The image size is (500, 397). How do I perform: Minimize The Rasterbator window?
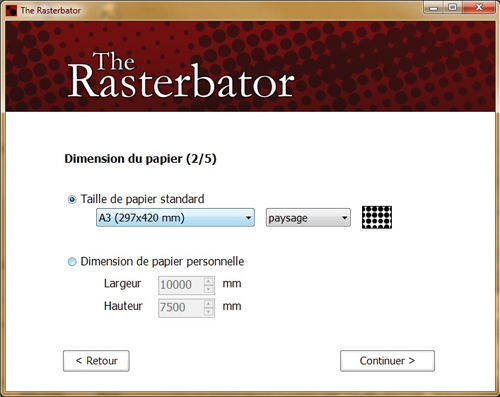(433, 7)
